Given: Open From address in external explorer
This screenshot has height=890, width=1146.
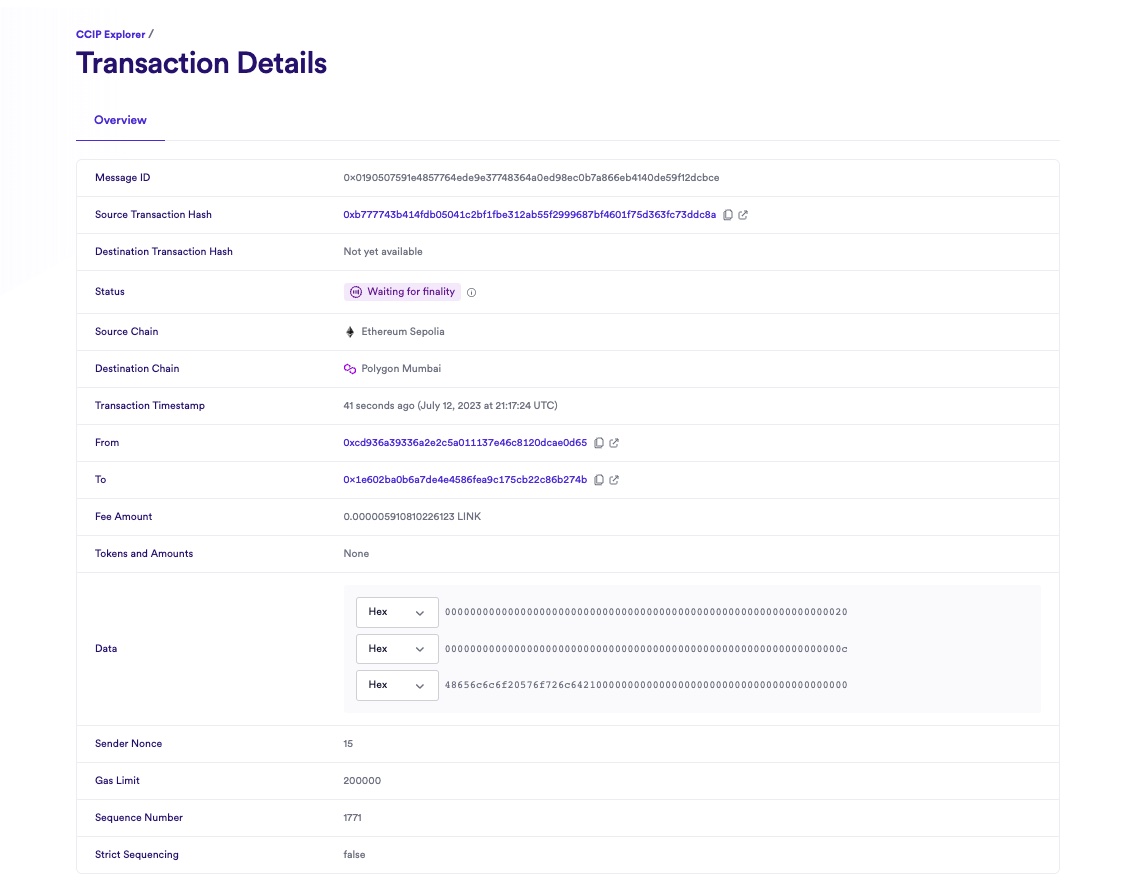Looking at the screenshot, I should click(614, 443).
